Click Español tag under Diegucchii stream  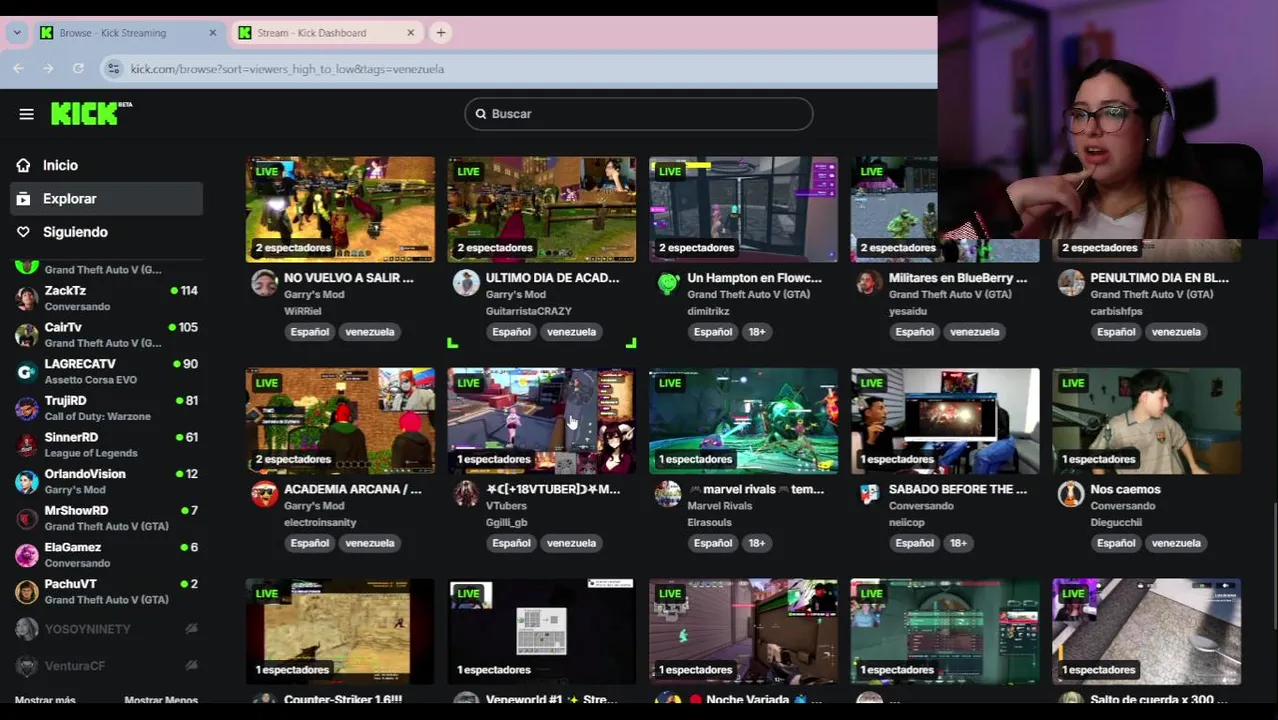click(x=1116, y=543)
